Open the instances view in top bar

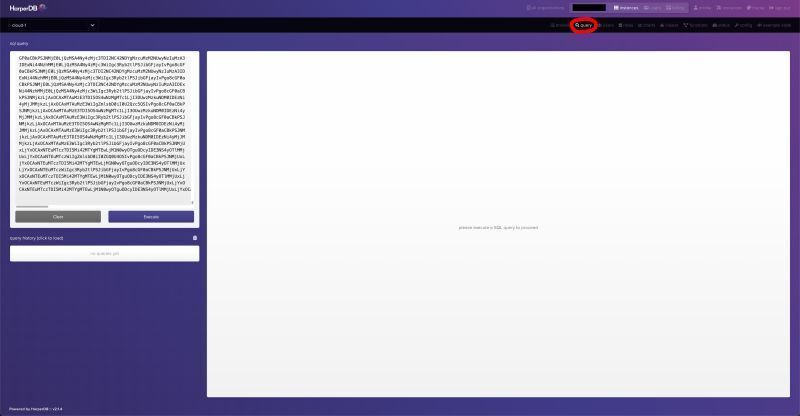(626, 8)
